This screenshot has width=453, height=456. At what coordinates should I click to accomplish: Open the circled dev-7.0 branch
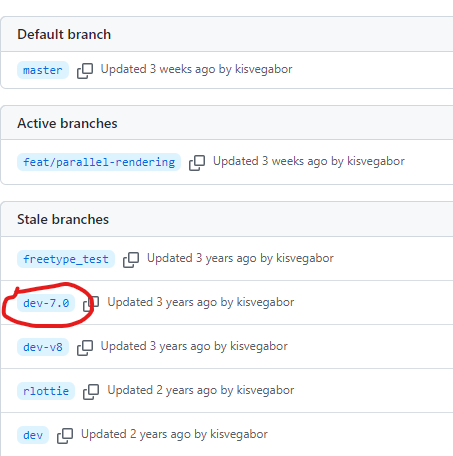(46, 303)
